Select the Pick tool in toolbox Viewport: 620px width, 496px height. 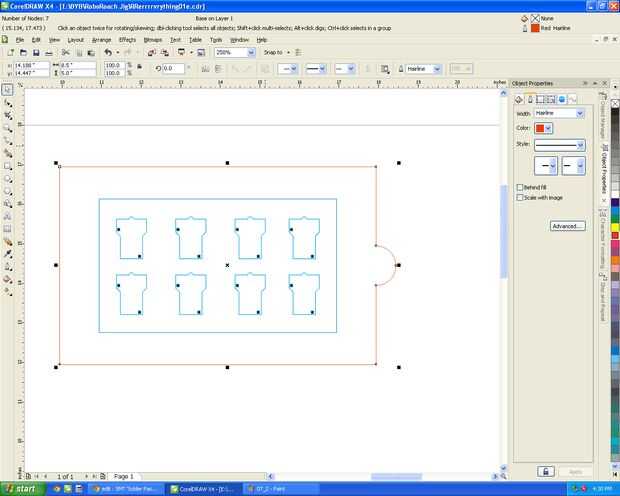(x=8, y=90)
